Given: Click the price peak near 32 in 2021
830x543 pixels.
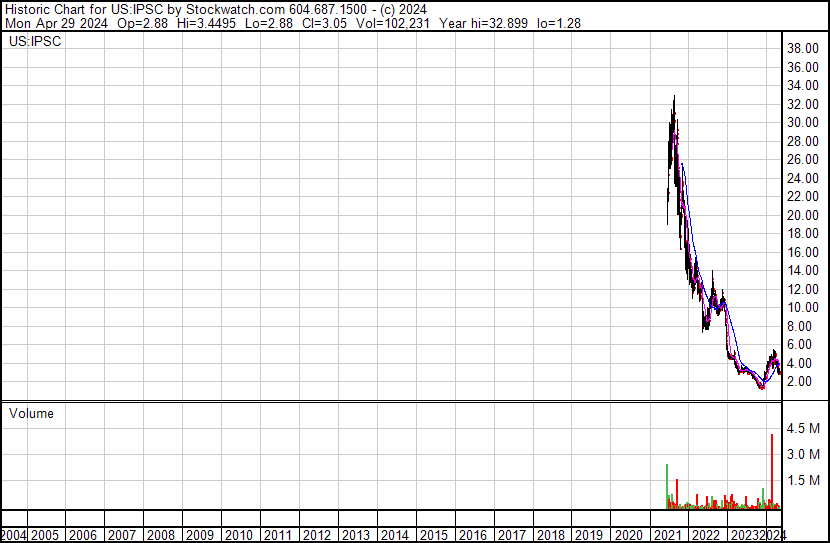Looking at the screenshot, I should coord(674,98).
